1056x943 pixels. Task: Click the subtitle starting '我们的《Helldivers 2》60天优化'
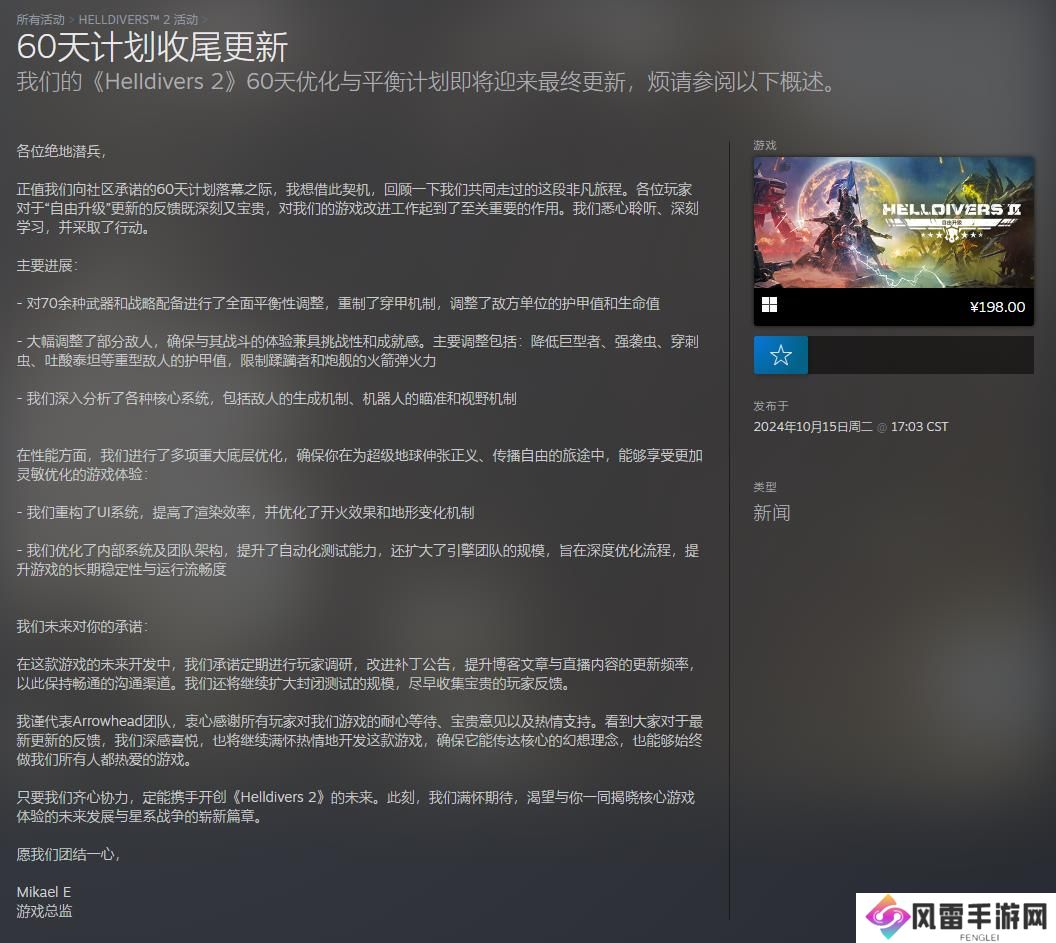426,82
